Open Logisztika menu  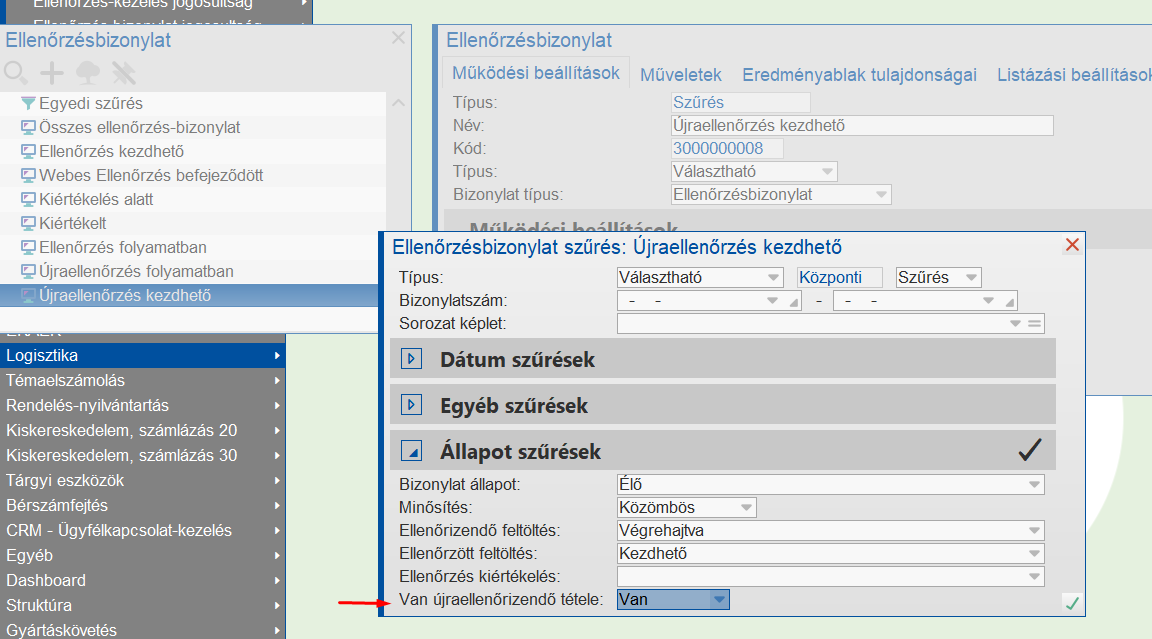click(x=143, y=355)
